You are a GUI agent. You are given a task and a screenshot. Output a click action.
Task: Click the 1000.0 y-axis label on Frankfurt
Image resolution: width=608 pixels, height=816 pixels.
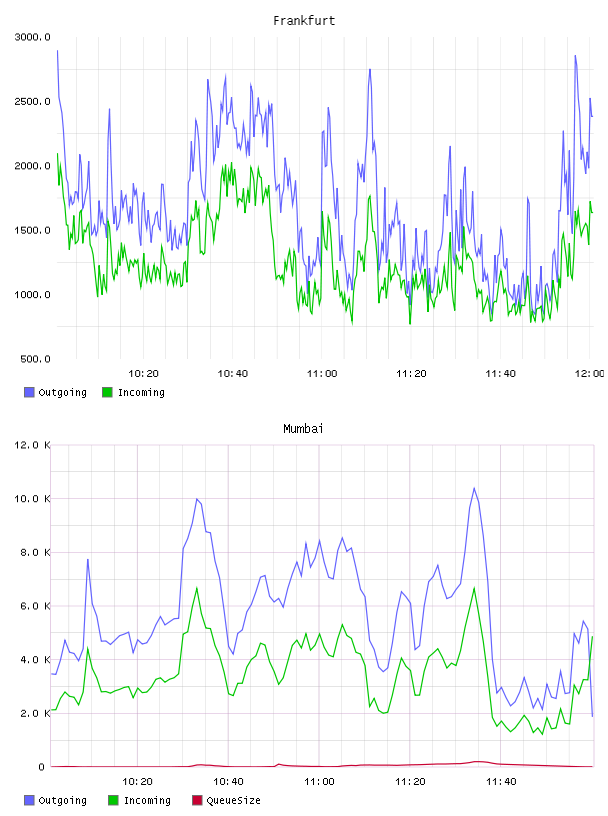(32, 295)
